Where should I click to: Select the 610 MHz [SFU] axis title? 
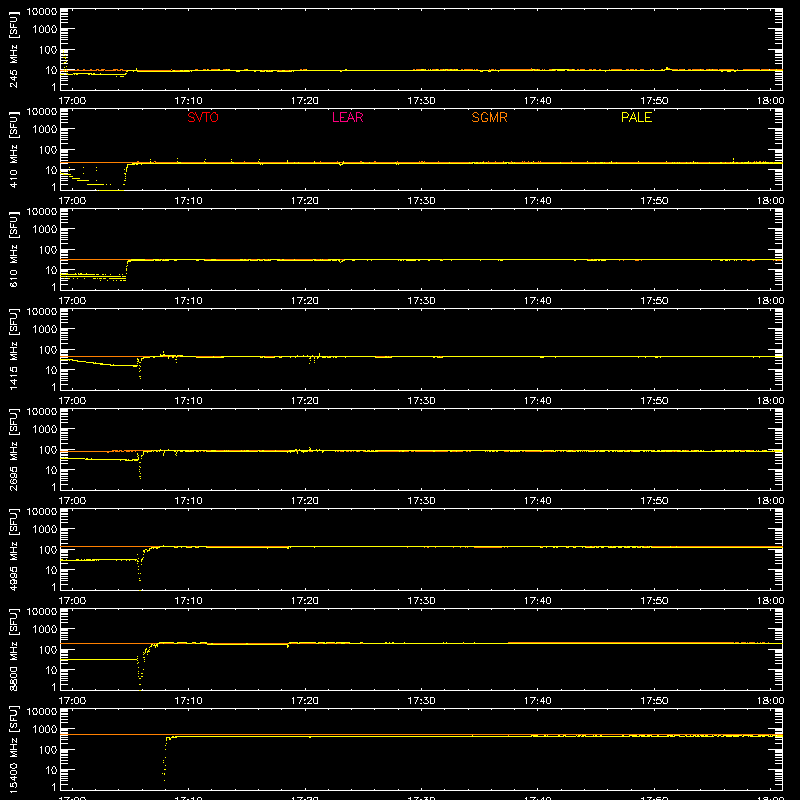click(14, 250)
